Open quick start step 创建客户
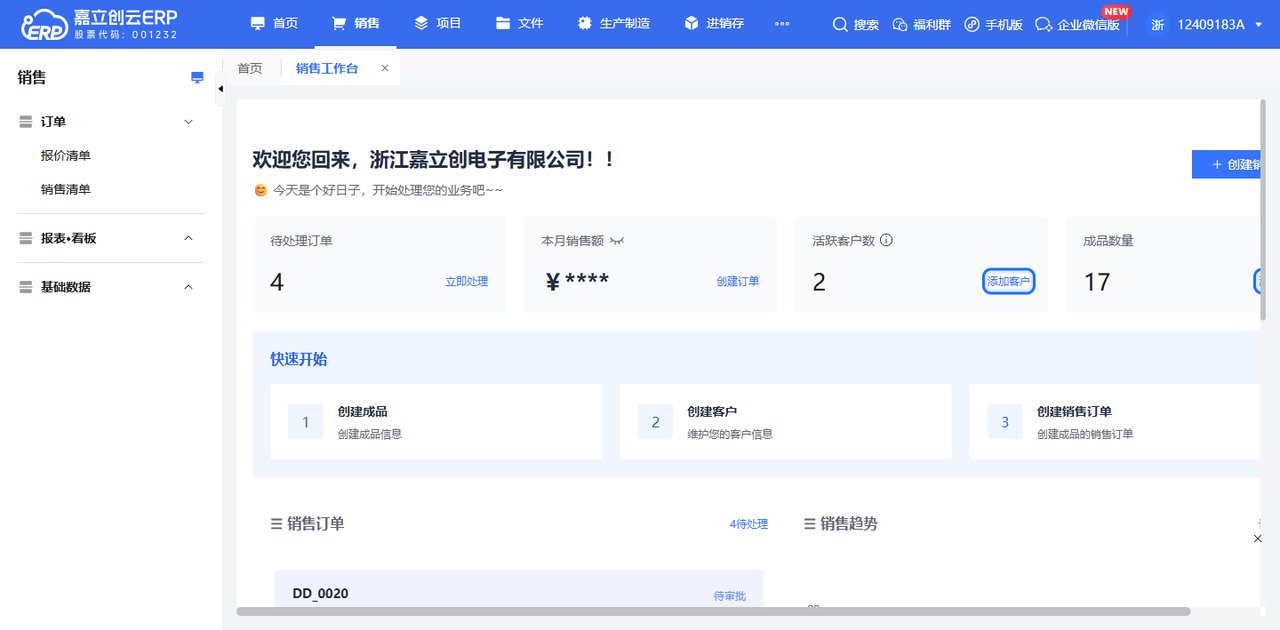The width and height of the screenshot is (1280, 630). [785, 422]
